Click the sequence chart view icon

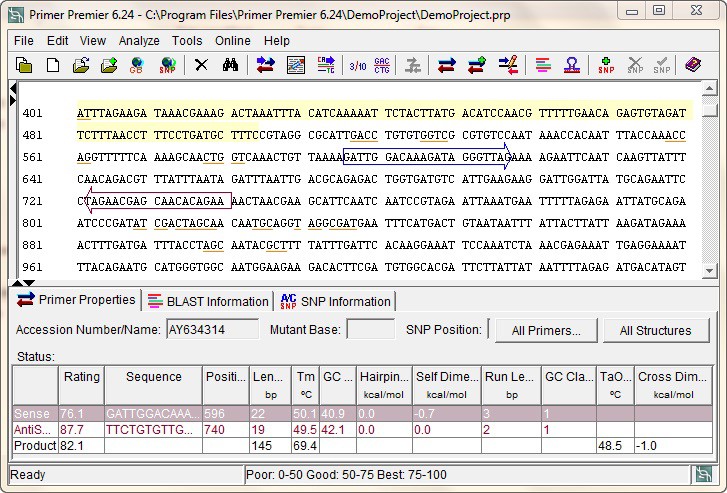click(296, 65)
